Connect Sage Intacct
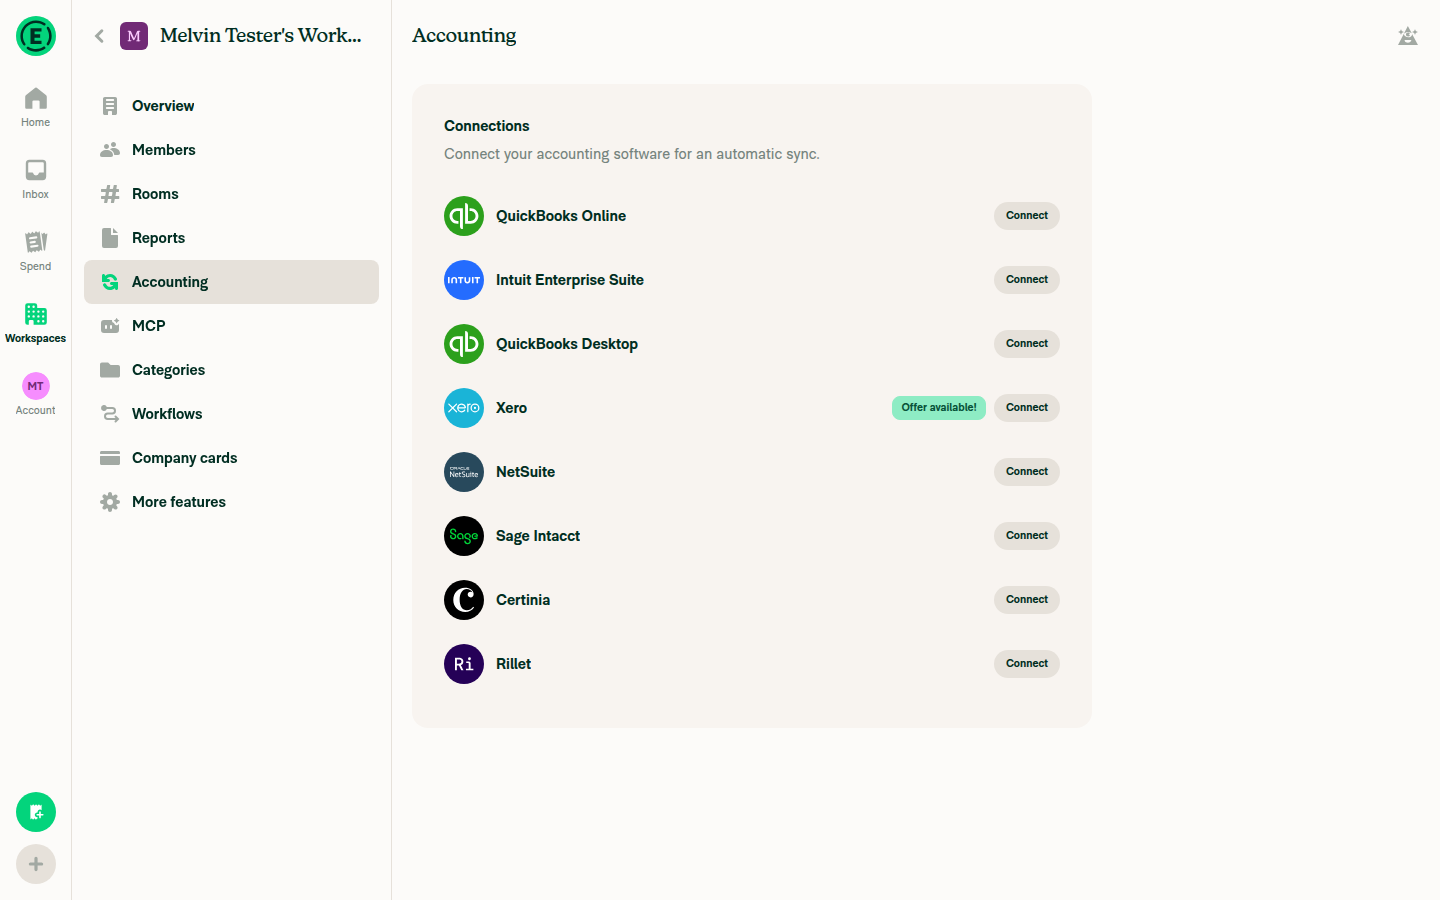 (1027, 536)
